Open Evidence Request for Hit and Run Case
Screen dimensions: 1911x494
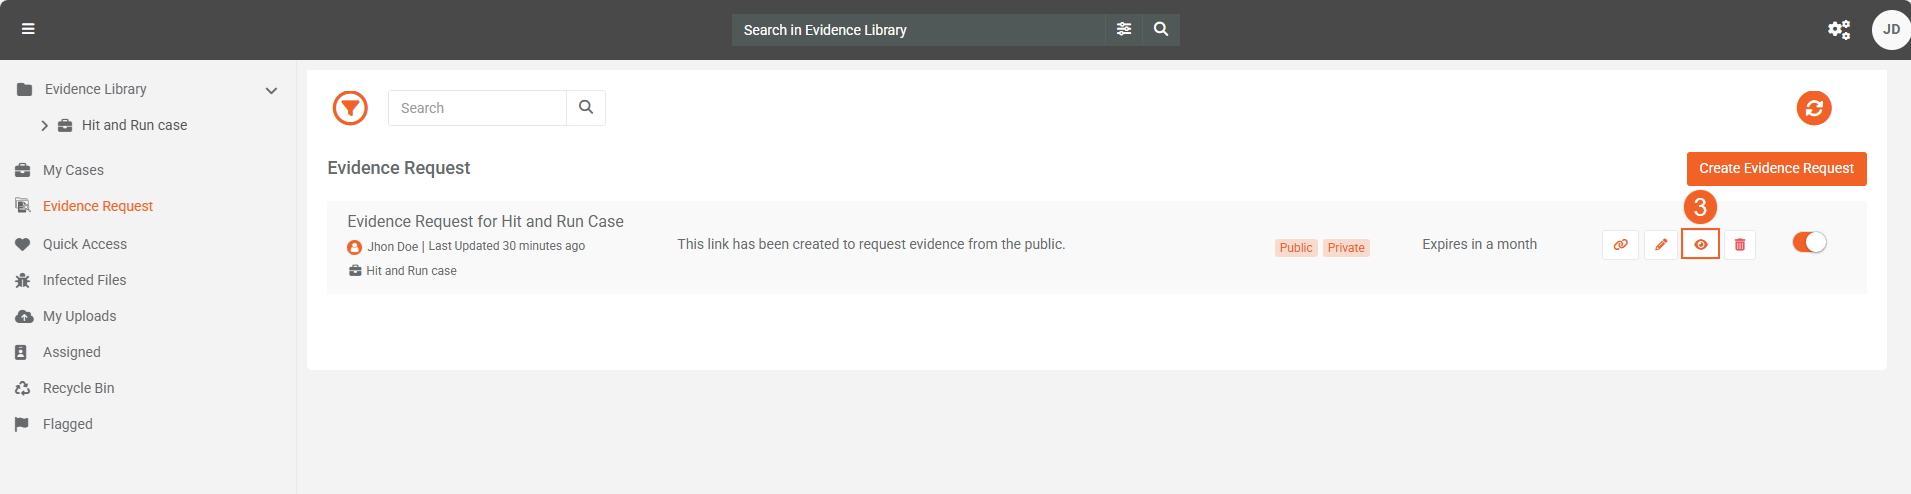(x=485, y=221)
